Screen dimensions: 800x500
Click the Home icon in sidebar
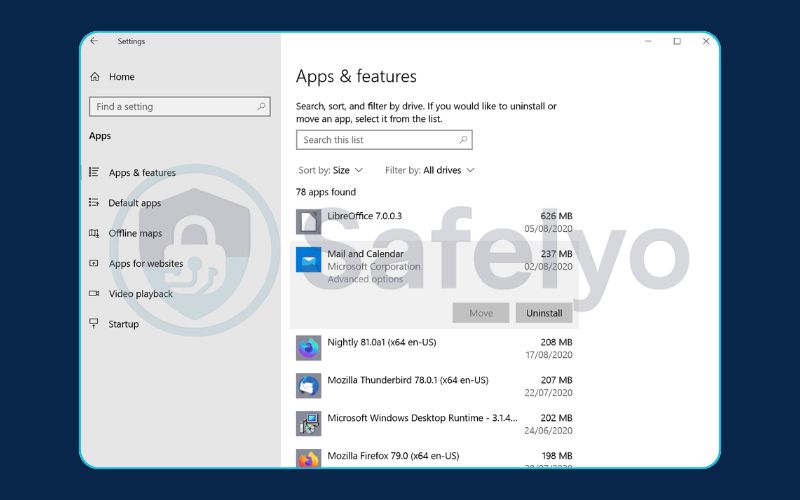coord(95,77)
